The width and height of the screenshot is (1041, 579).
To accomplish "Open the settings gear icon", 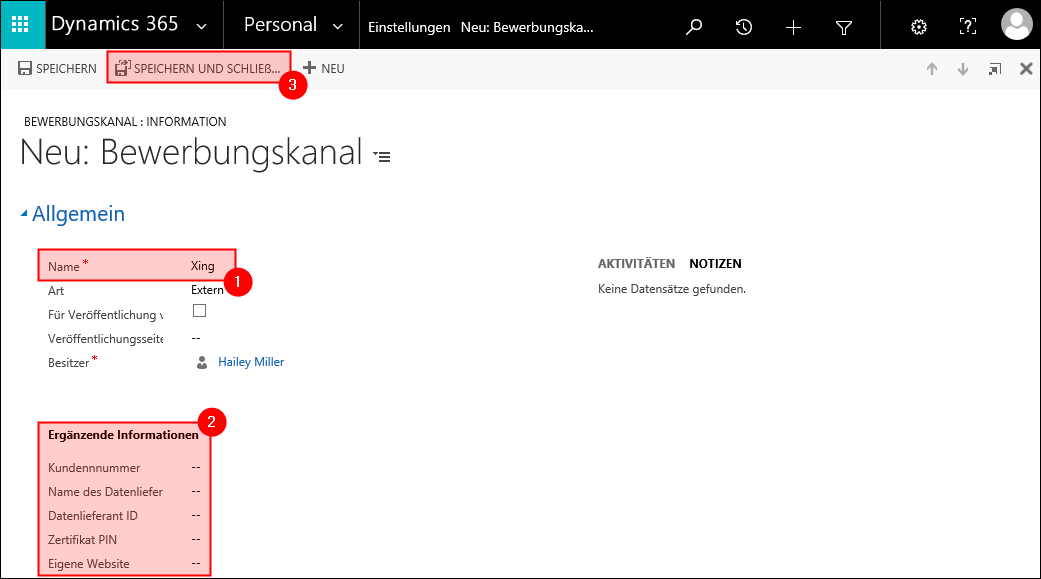I will pos(919,27).
